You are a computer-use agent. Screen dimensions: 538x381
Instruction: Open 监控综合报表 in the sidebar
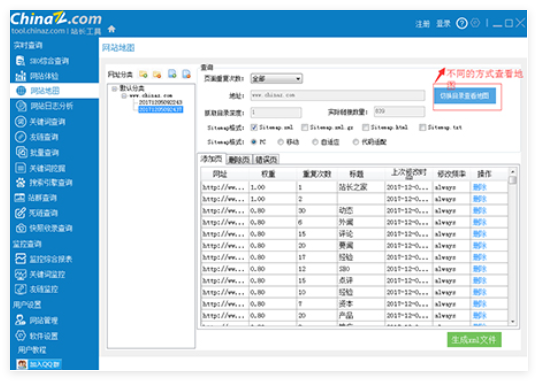(44, 259)
